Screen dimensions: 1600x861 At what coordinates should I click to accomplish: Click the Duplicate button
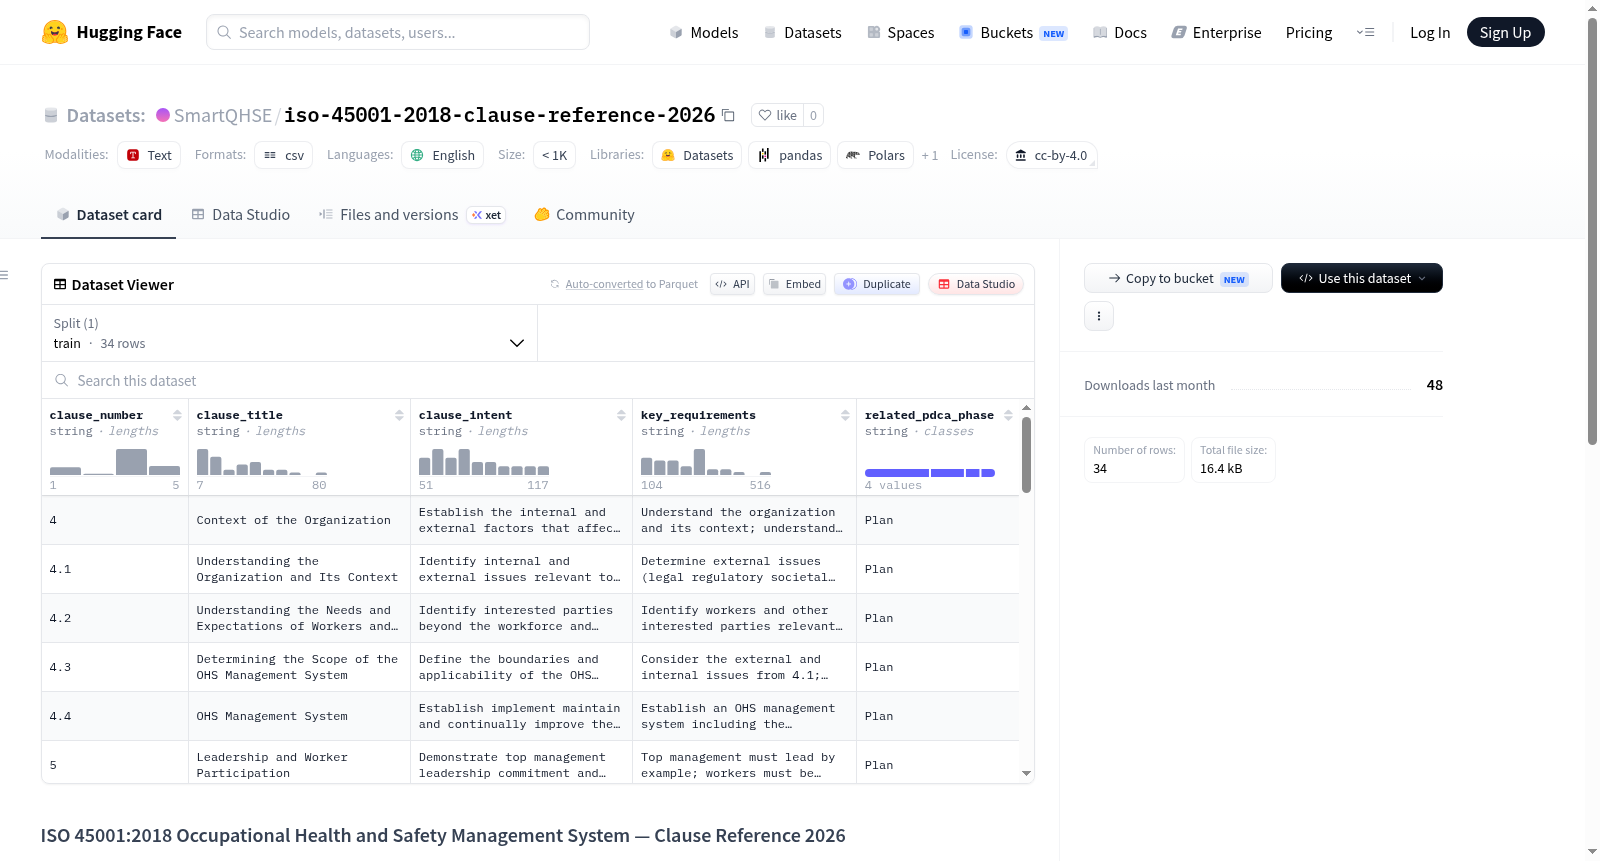[877, 284]
